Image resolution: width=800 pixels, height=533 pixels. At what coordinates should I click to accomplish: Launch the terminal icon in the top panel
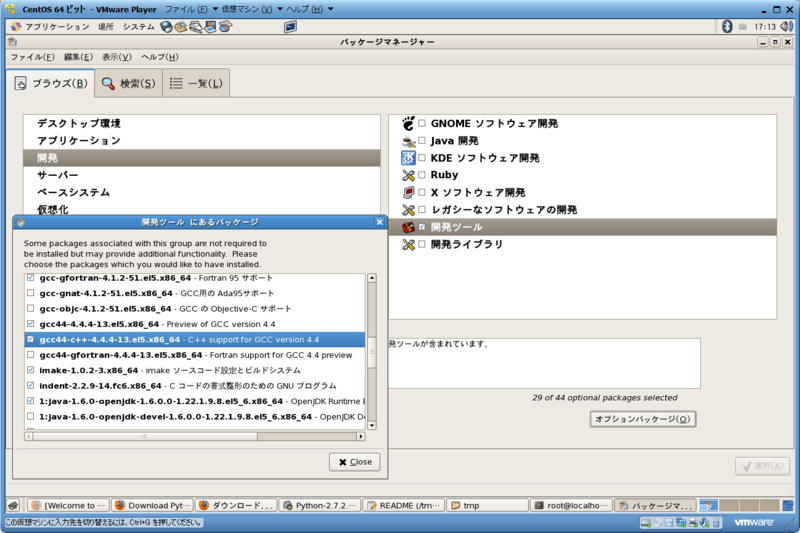290,27
